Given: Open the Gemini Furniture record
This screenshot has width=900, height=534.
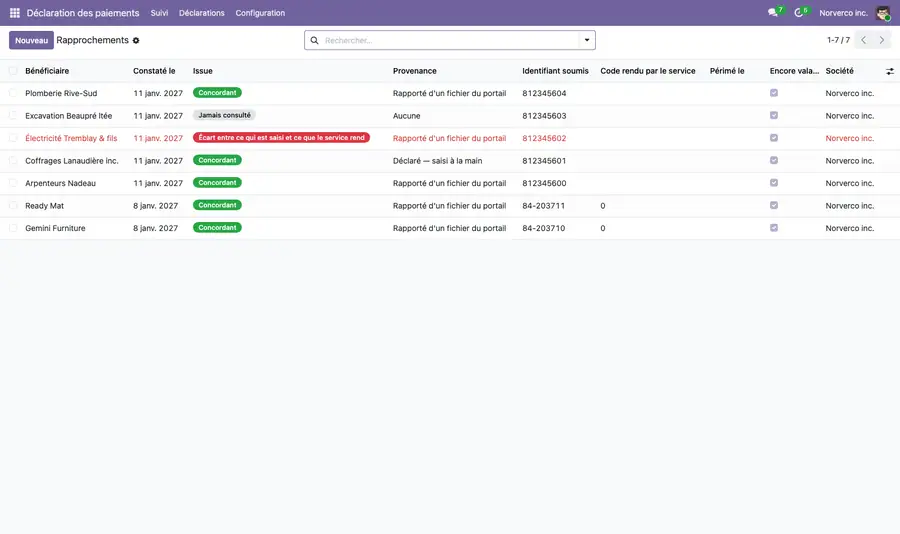Looking at the screenshot, I should (55, 228).
